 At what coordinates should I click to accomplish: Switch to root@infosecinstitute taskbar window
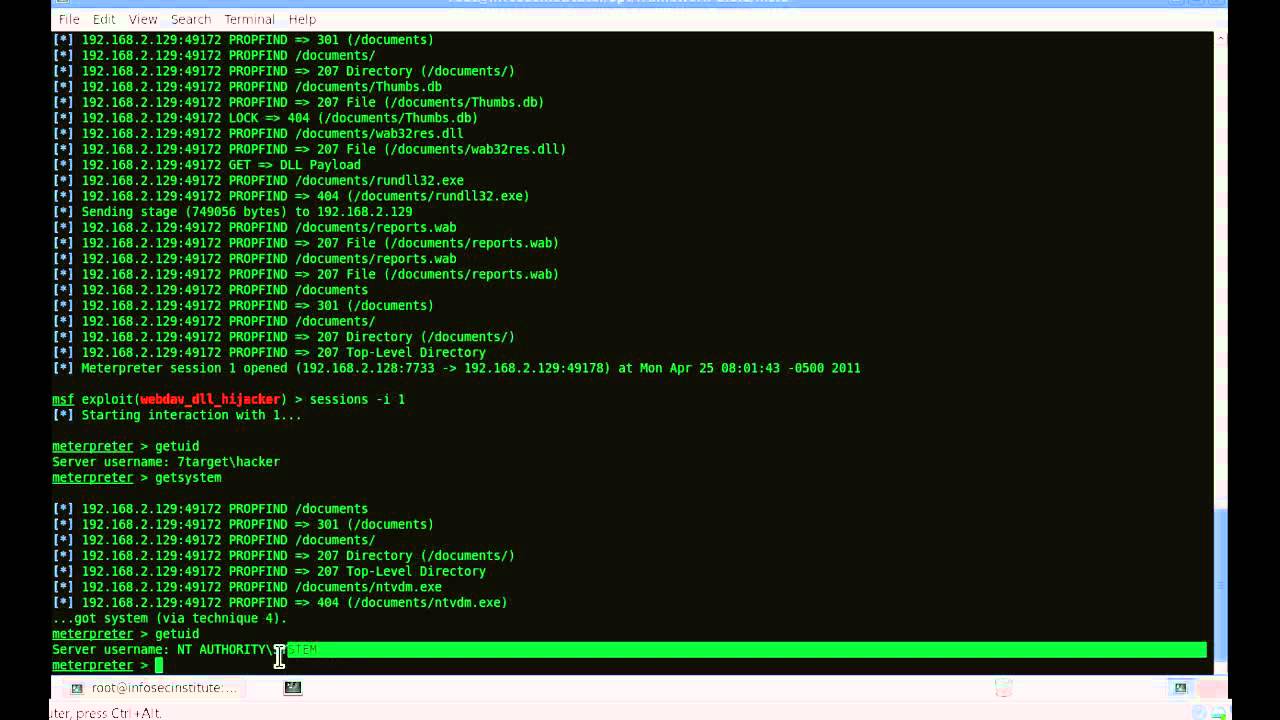(154, 688)
